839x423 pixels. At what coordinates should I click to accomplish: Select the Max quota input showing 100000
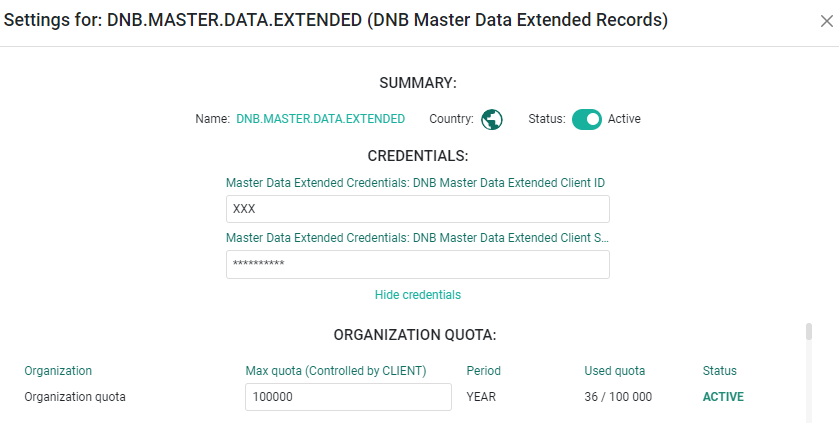[x=348, y=397]
